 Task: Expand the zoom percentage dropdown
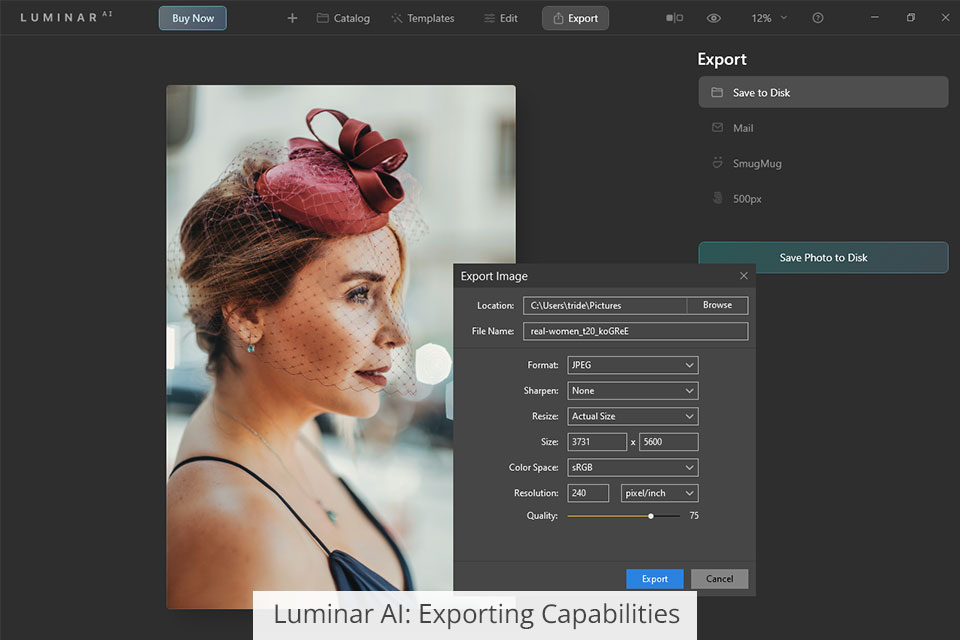(768, 18)
